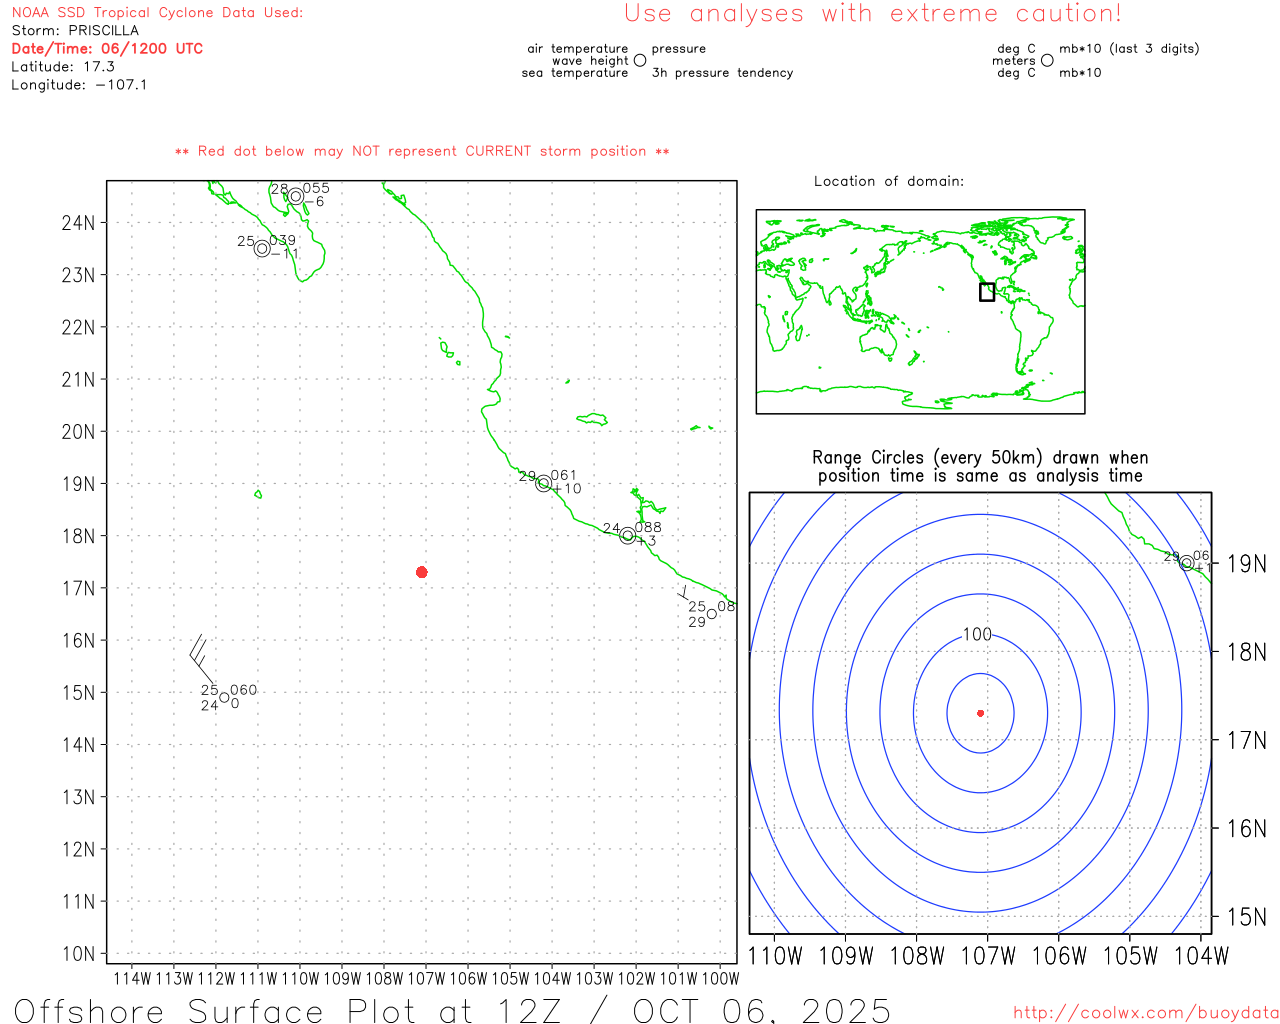The width and height of the screenshot is (1280, 1024).
Task: Click the "103W" longitude label on the main map
Action: click(x=594, y=978)
